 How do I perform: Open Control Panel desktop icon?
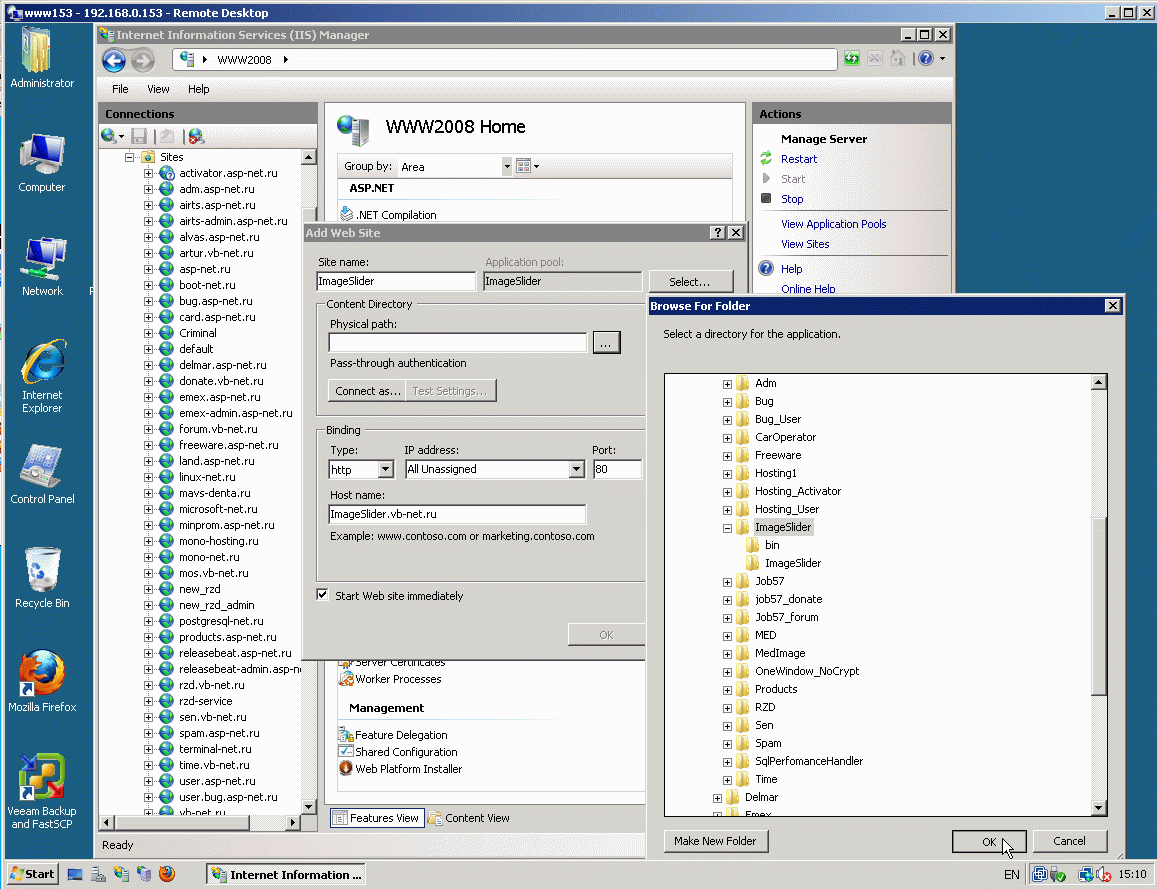[x=42, y=475]
